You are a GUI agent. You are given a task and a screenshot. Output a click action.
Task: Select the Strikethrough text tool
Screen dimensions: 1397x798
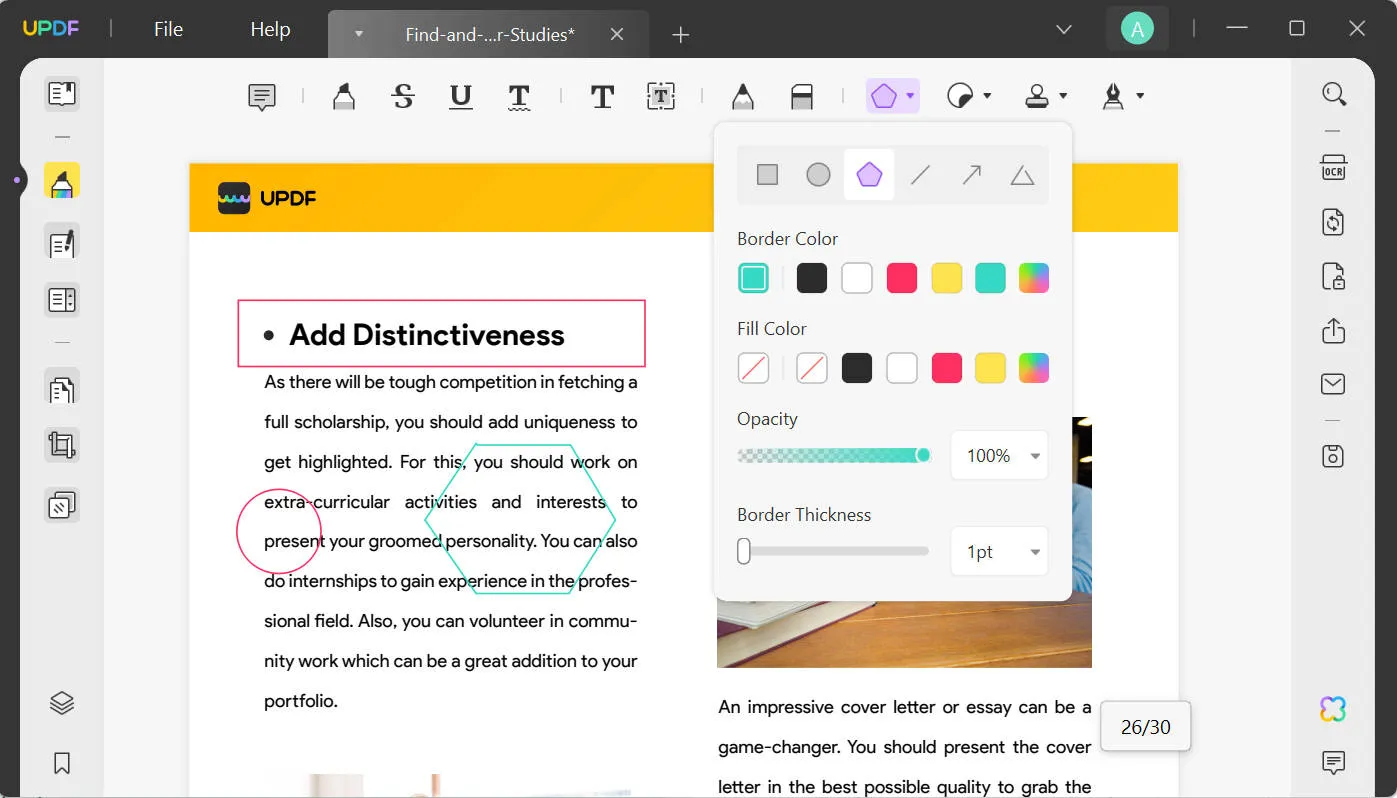[403, 96]
